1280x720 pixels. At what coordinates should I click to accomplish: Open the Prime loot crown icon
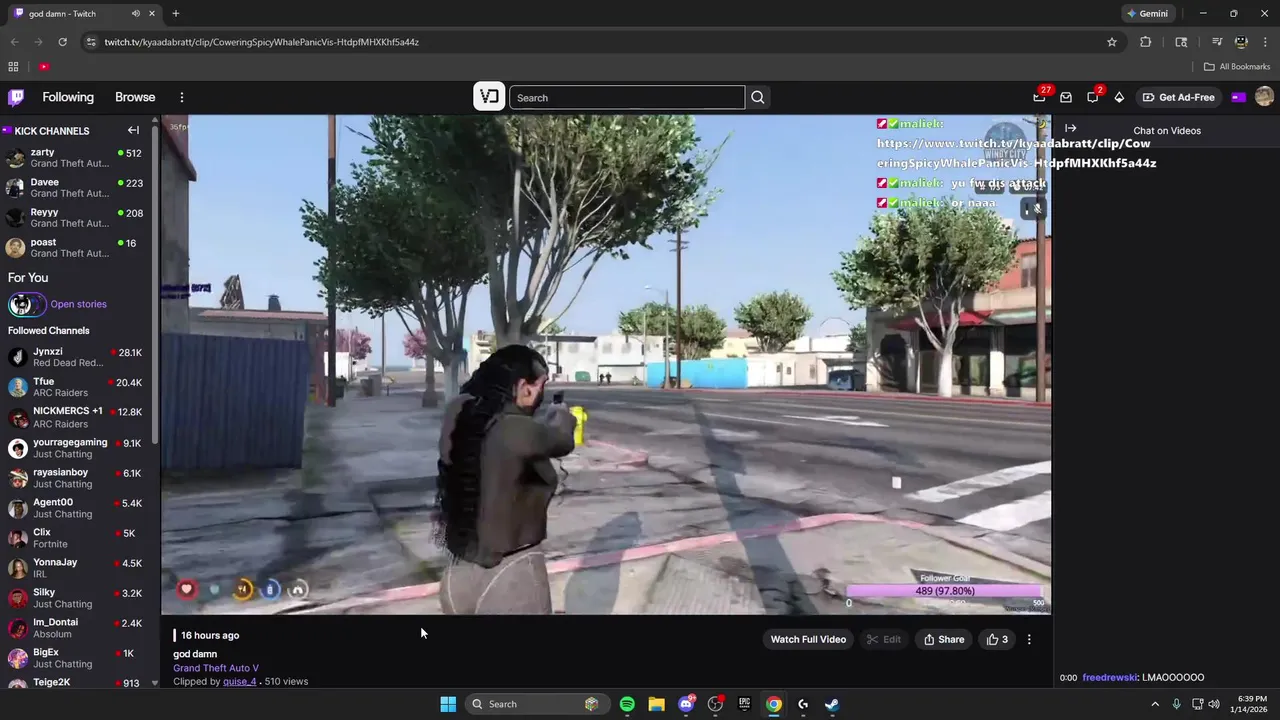pyautogui.click(x=1066, y=97)
